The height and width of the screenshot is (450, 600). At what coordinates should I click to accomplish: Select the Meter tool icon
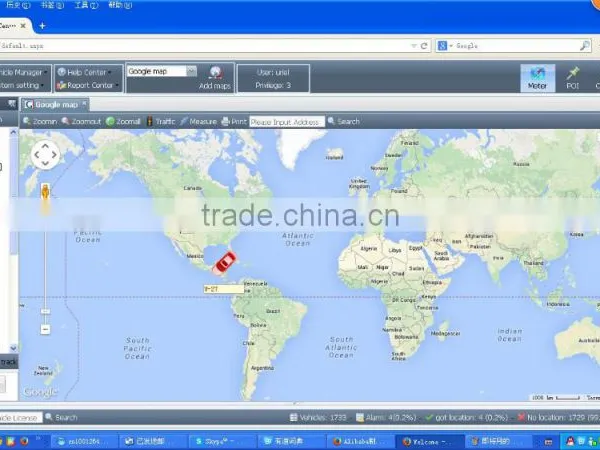point(538,78)
